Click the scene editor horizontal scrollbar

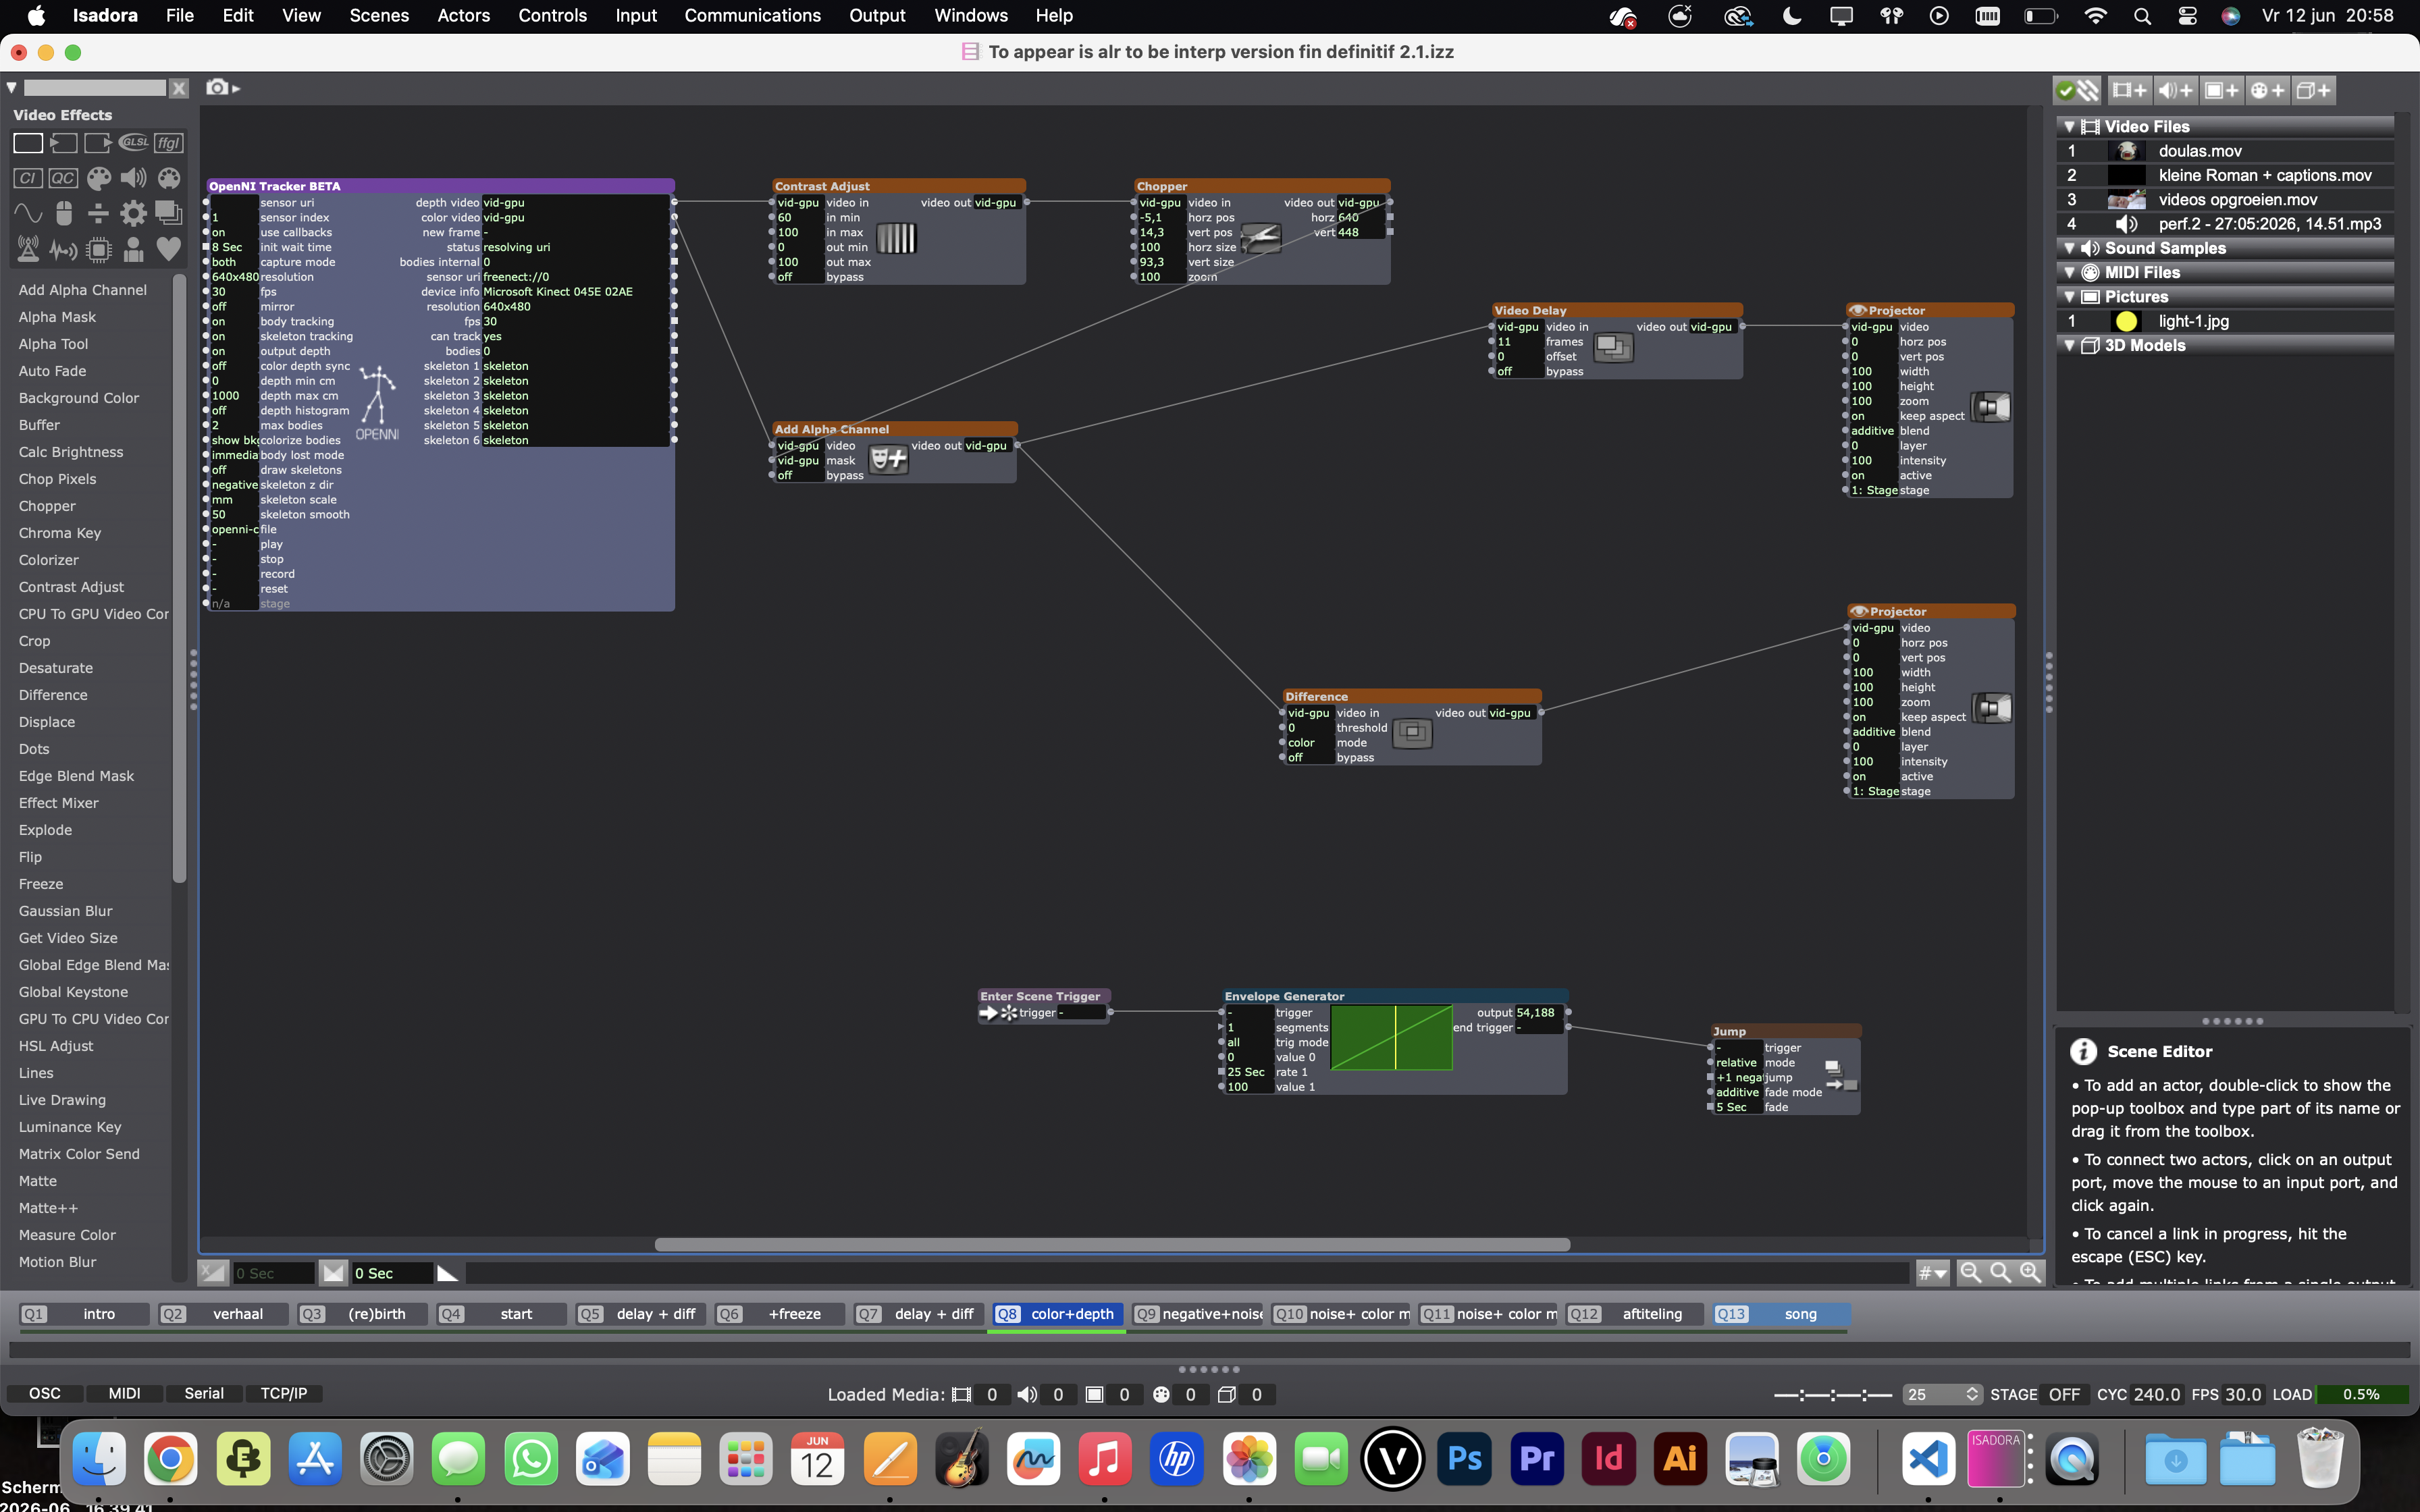[x=1112, y=1245]
